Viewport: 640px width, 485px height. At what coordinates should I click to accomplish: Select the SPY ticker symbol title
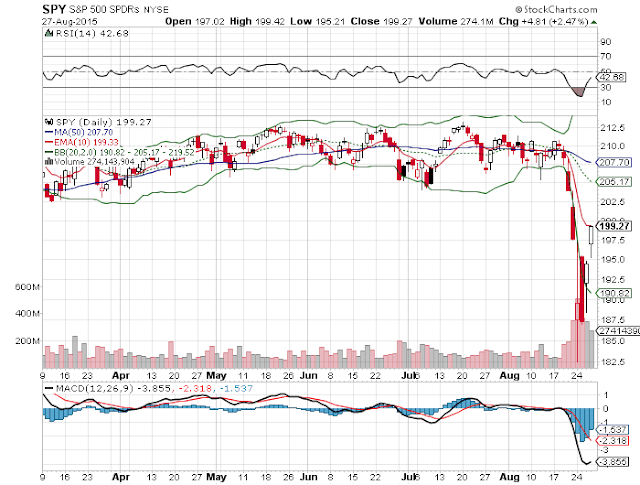53,9
